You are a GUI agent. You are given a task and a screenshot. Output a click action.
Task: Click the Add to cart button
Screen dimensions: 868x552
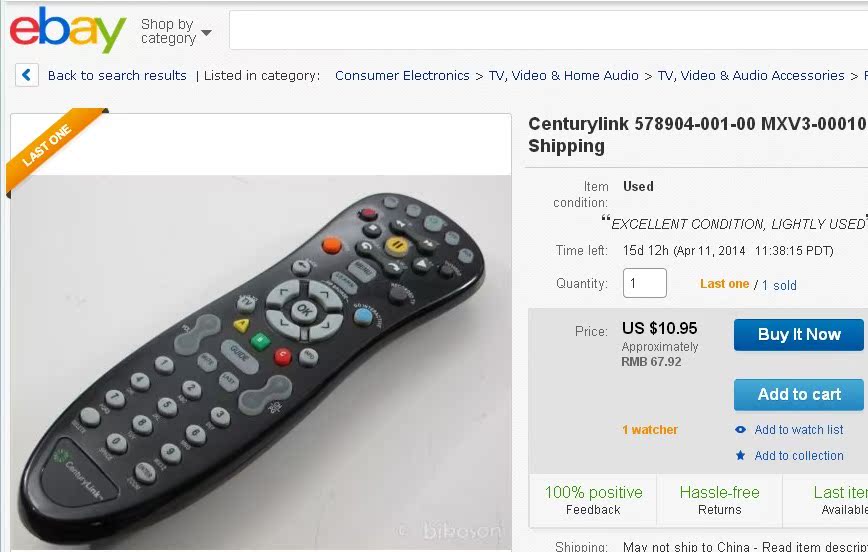click(799, 394)
